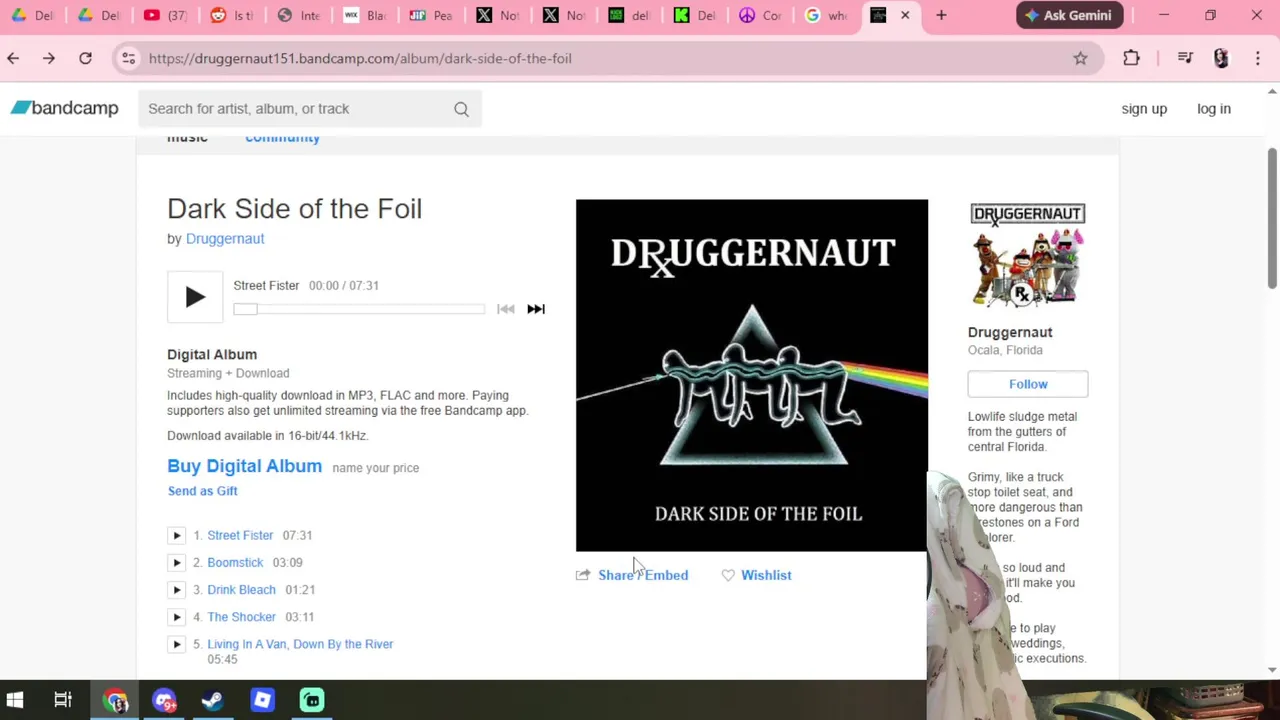This screenshot has width=1280, height=720.
Task: Go back to previous page
Action: (x=13, y=58)
